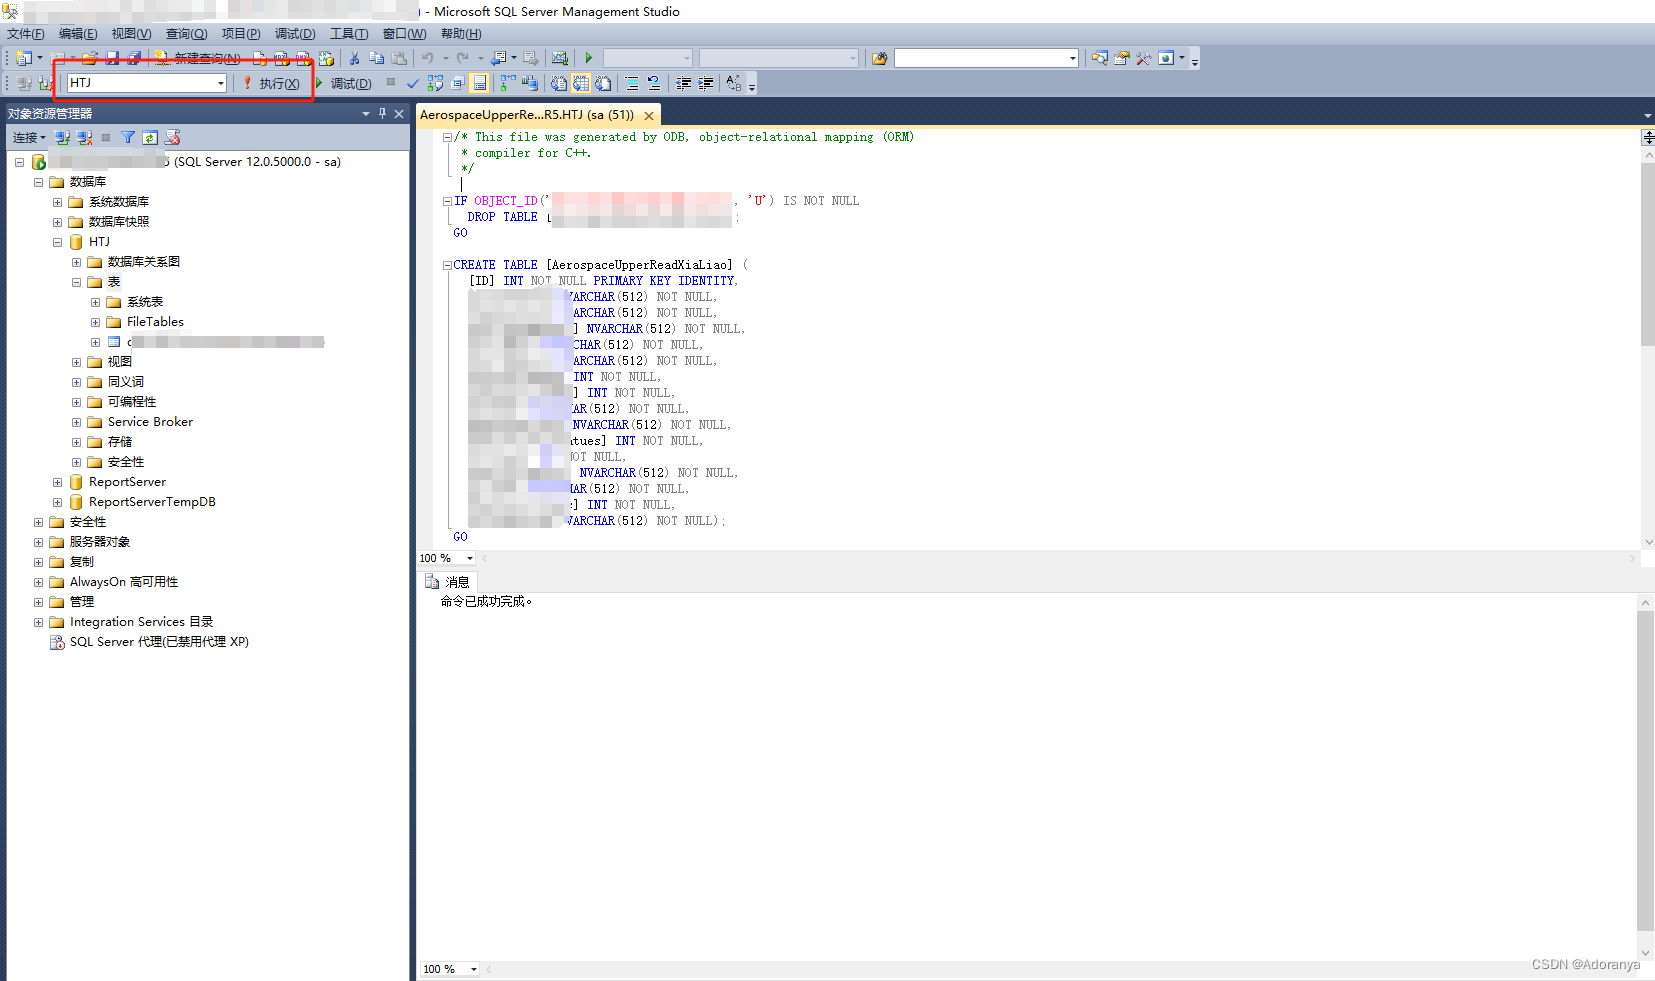Run the query with the 执行 button

pyautogui.click(x=272, y=83)
